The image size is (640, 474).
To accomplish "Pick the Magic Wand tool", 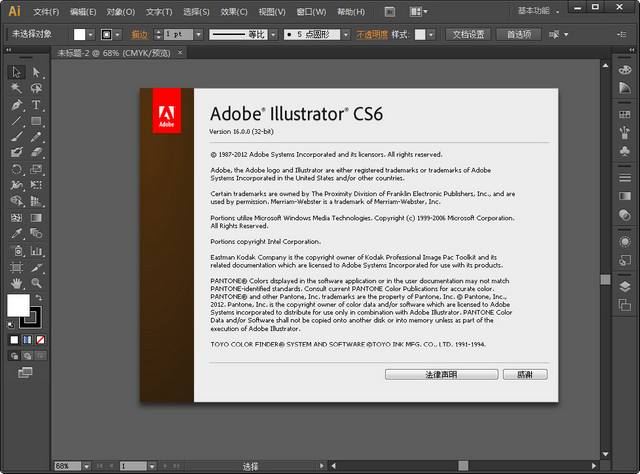I will (x=16, y=88).
